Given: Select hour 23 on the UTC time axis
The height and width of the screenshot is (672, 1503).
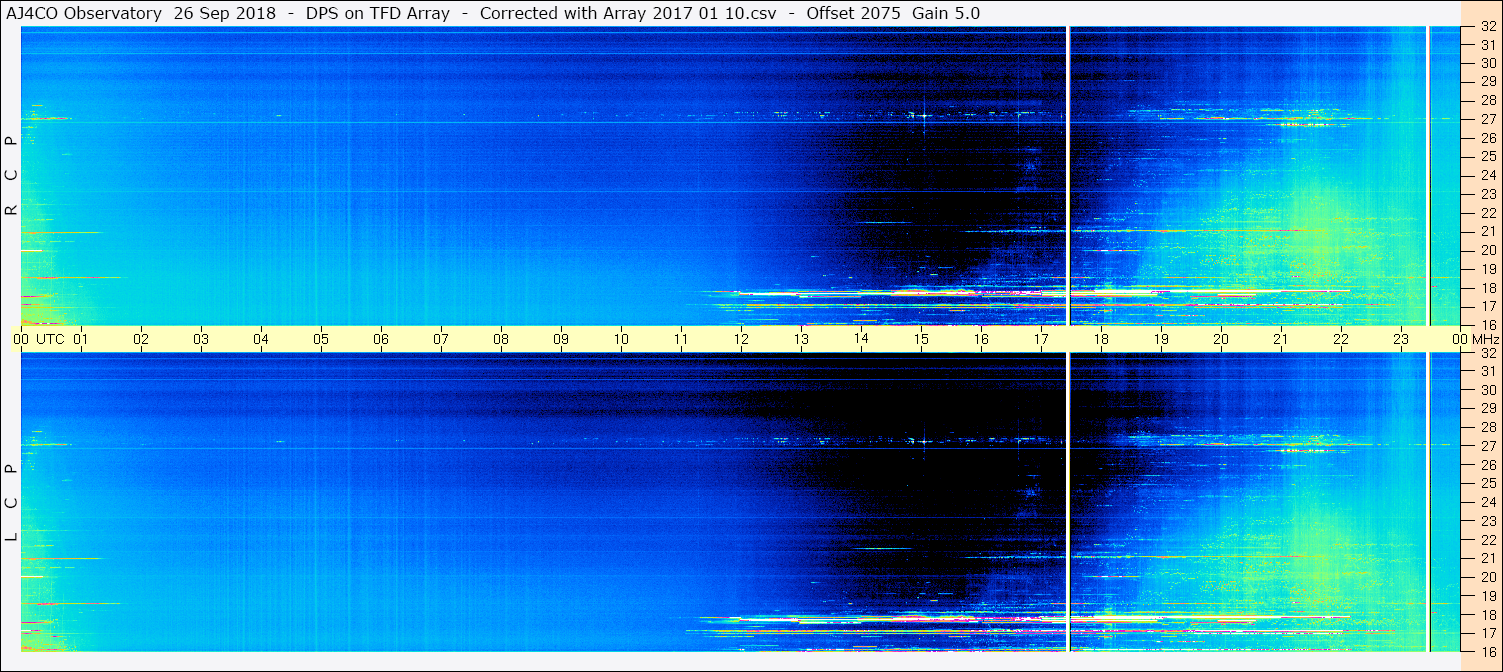Looking at the screenshot, I should click(1401, 339).
